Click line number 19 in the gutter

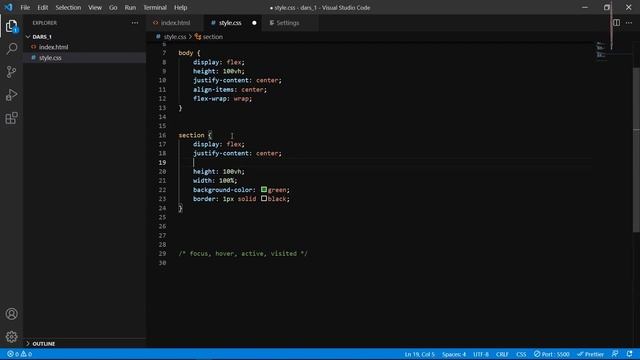[162, 162]
